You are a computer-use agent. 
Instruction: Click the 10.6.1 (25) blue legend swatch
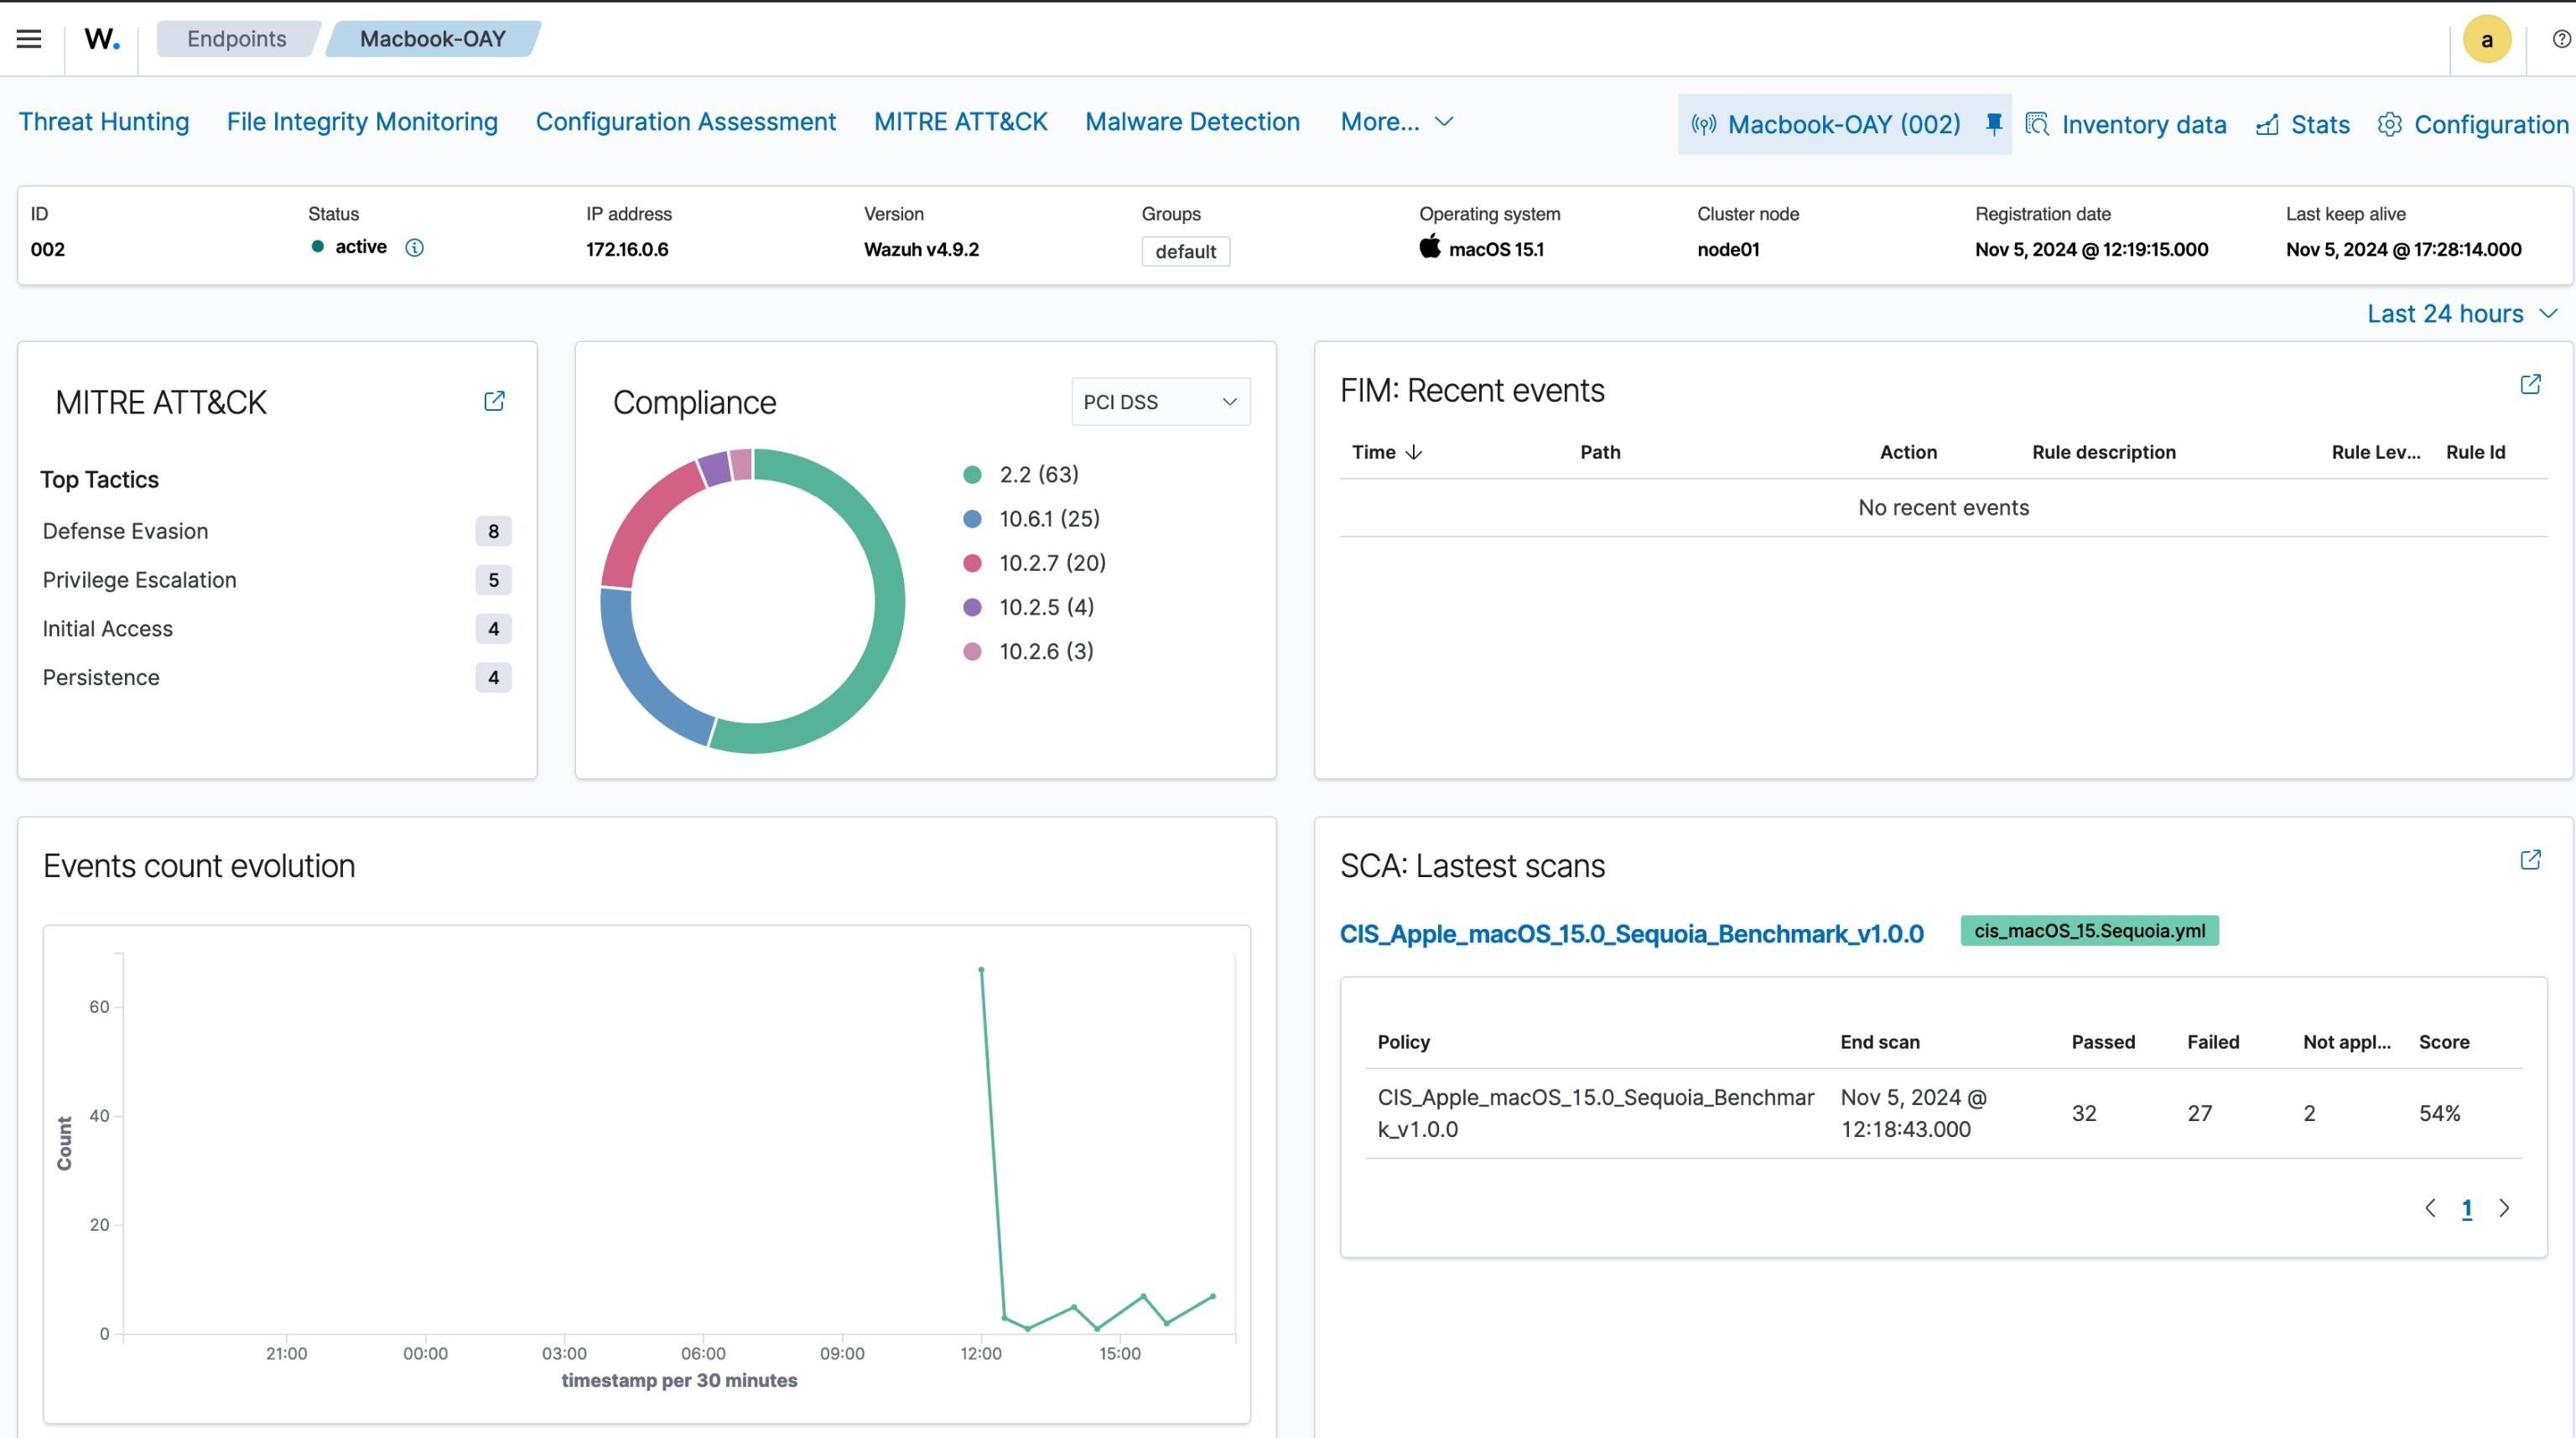(x=972, y=519)
